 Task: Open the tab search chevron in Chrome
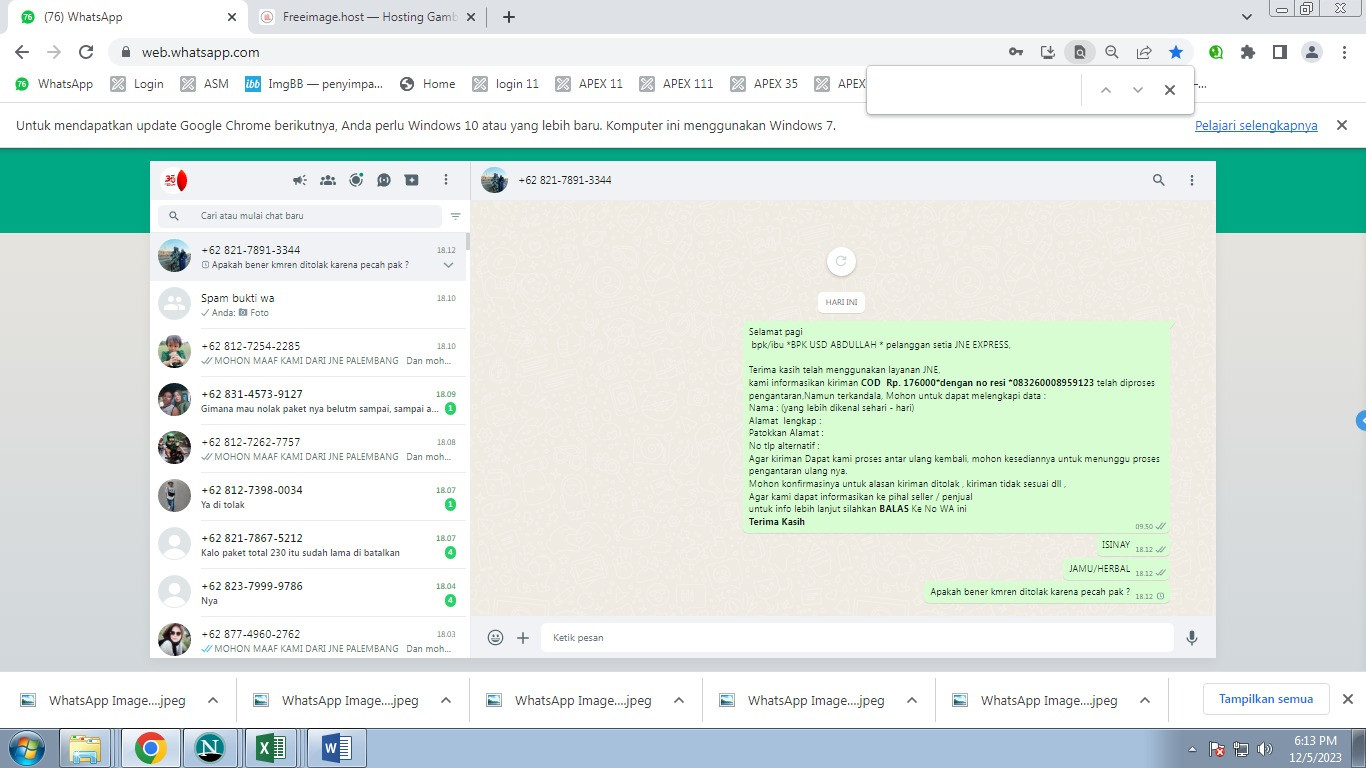click(1247, 17)
